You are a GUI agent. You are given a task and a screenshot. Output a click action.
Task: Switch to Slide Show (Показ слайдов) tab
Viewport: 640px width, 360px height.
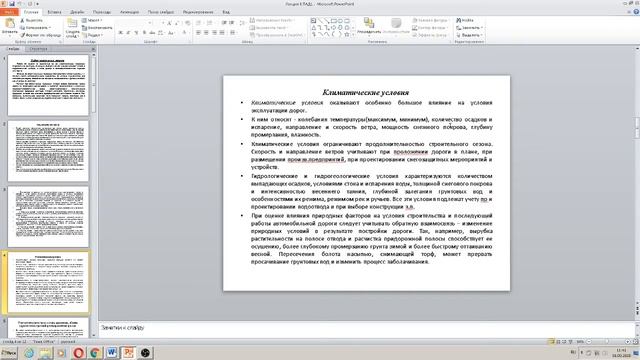160,12
